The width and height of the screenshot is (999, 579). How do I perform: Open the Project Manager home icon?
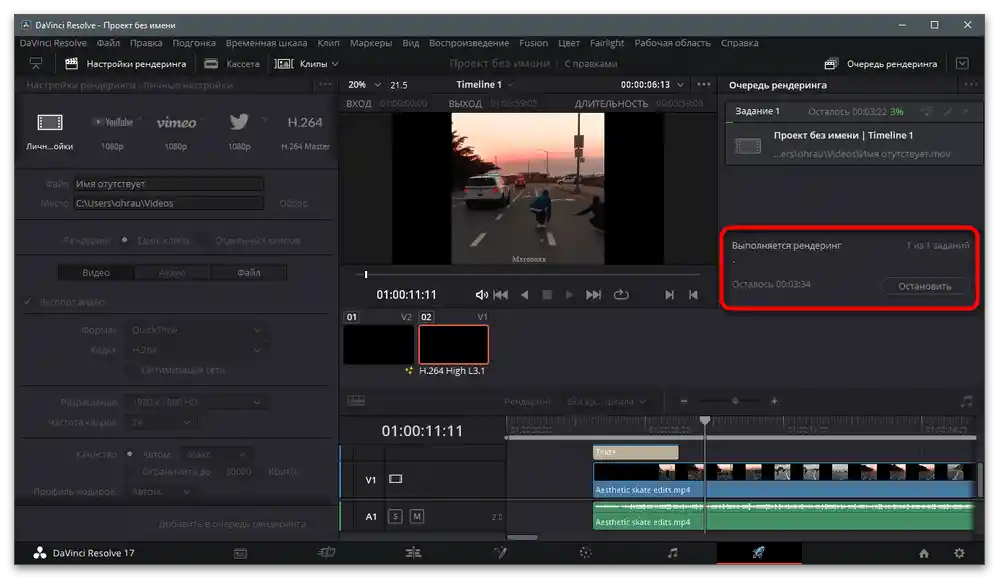[924, 554]
